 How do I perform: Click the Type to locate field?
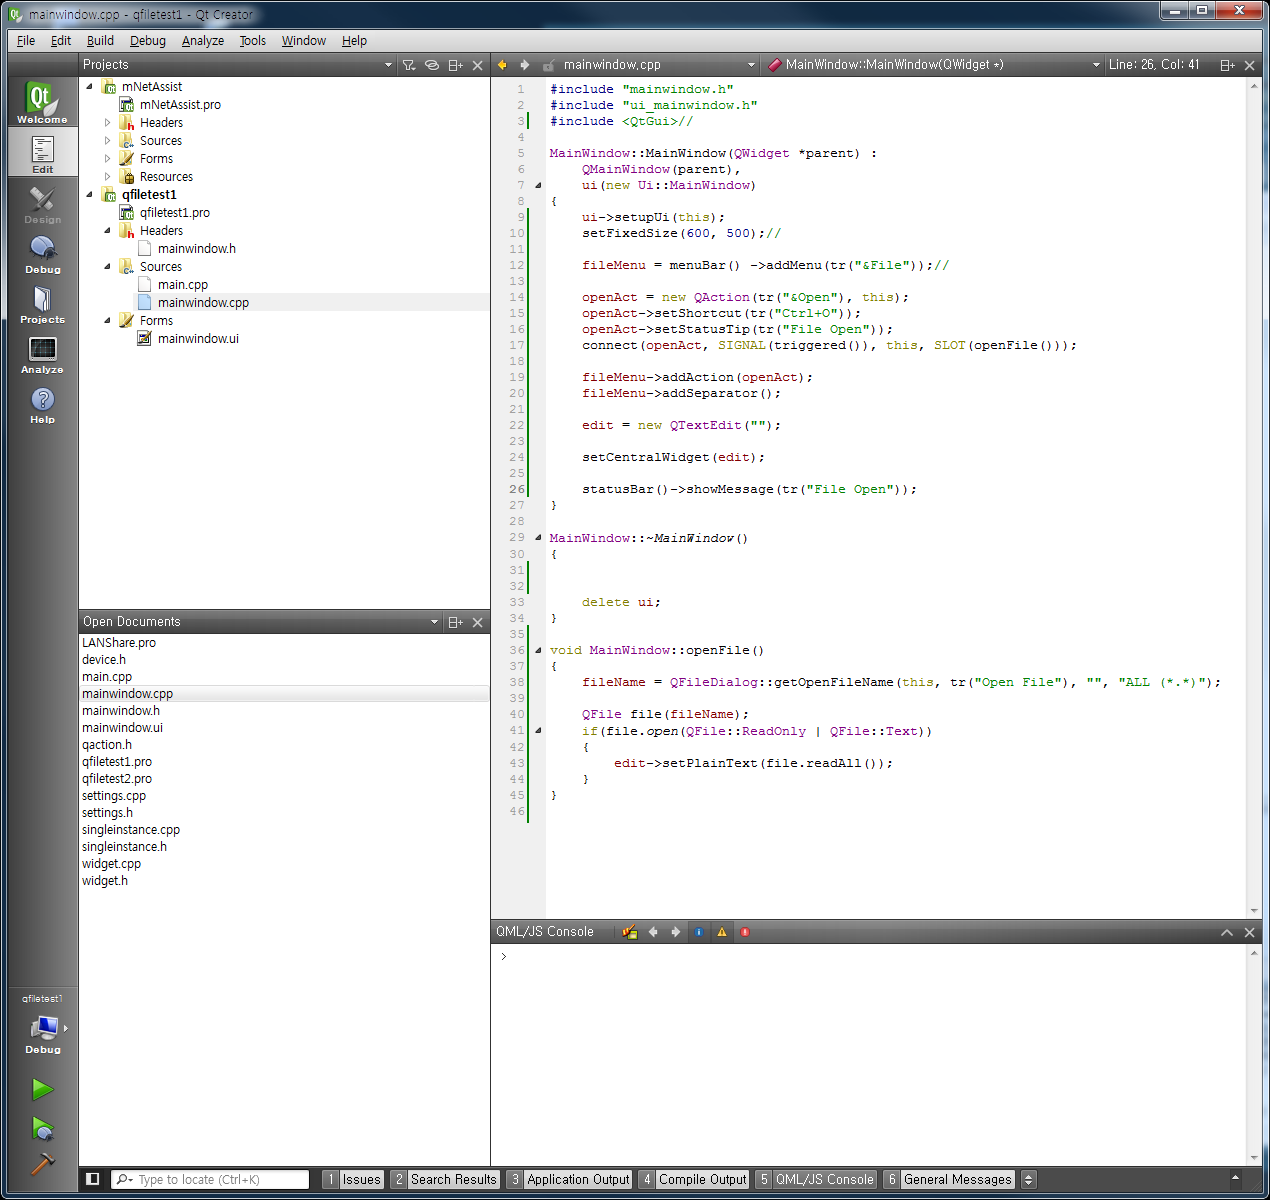(x=210, y=1180)
